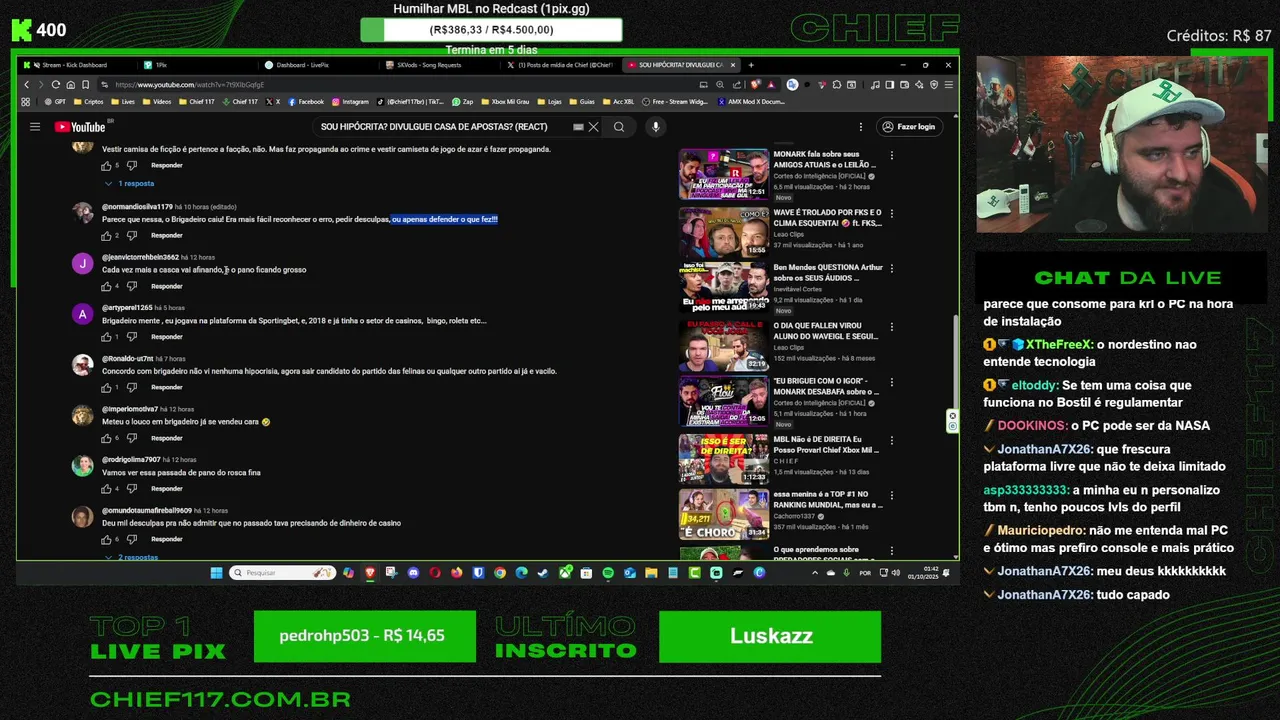This screenshot has height=720, width=1280.
Task: Open Discord from the taskbar
Action: tap(413, 573)
